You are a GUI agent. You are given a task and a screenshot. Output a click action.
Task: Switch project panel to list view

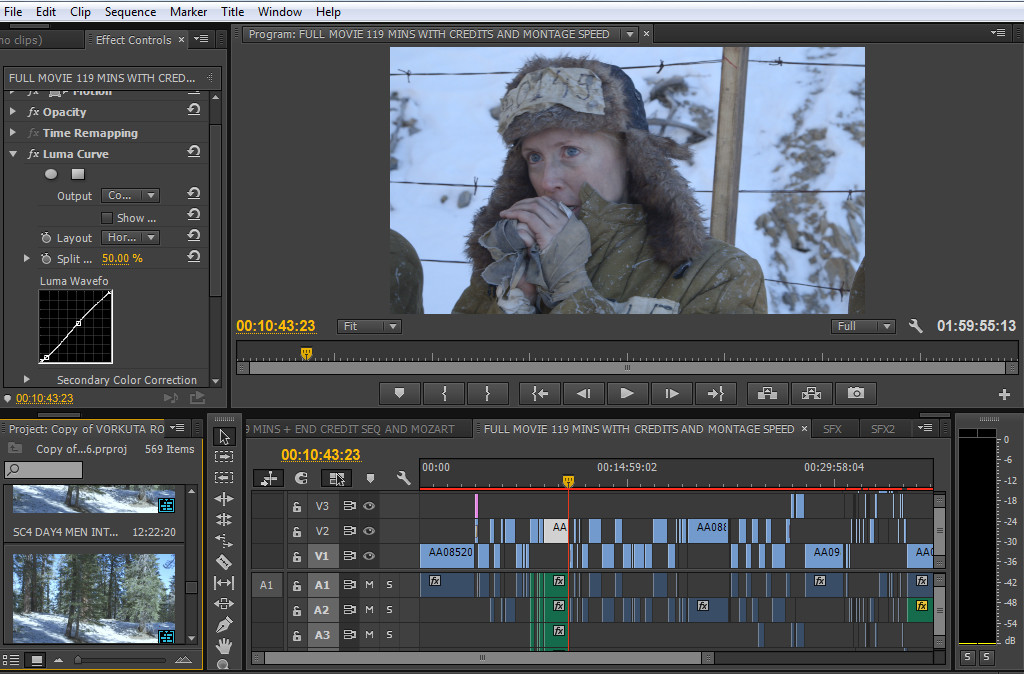11,660
